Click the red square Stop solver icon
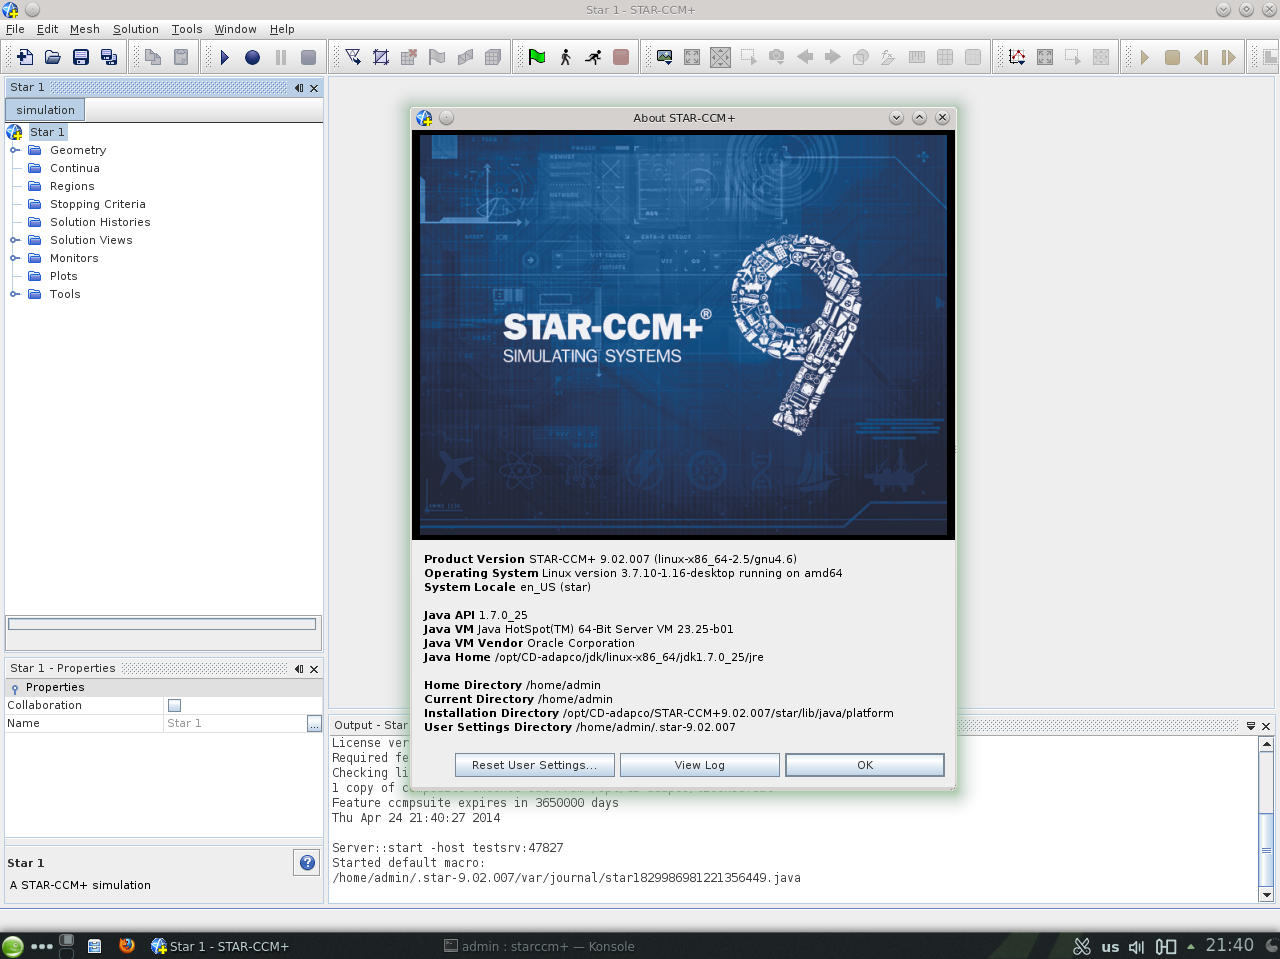1280x959 pixels. click(x=621, y=57)
